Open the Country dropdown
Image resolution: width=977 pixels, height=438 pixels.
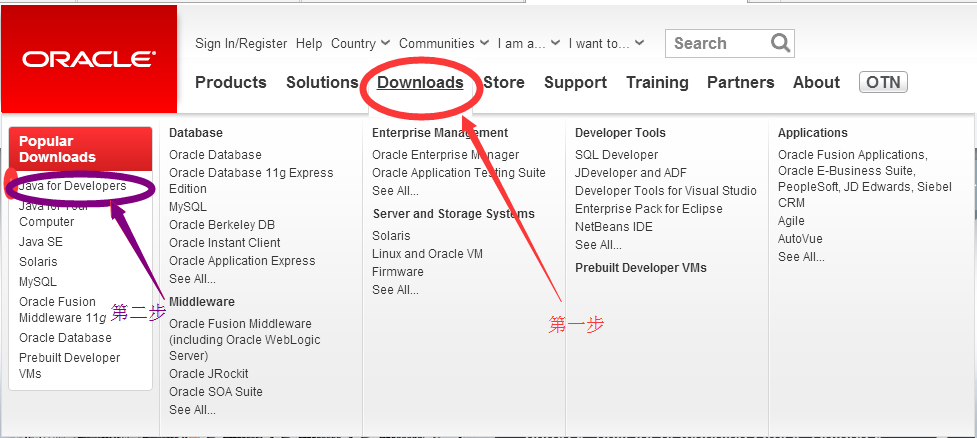[x=360, y=44]
